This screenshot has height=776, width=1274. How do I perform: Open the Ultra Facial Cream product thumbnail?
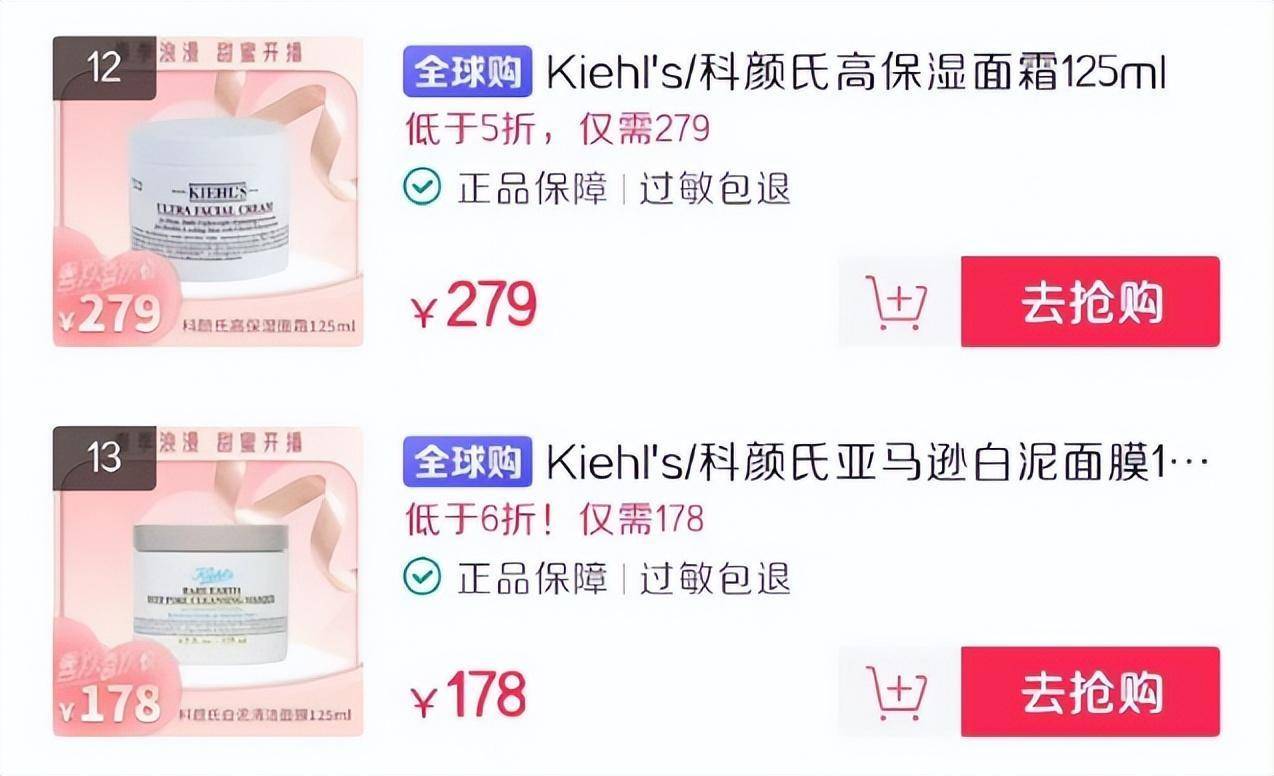coord(208,192)
